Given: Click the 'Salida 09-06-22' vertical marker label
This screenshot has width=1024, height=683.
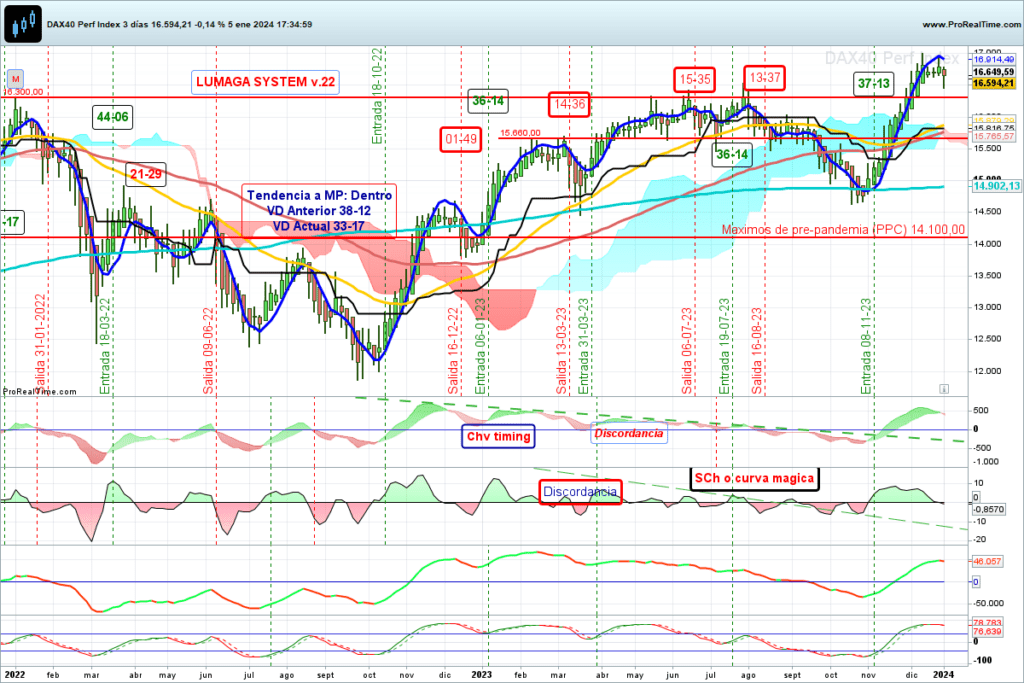Looking at the screenshot, I should click(208, 351).
